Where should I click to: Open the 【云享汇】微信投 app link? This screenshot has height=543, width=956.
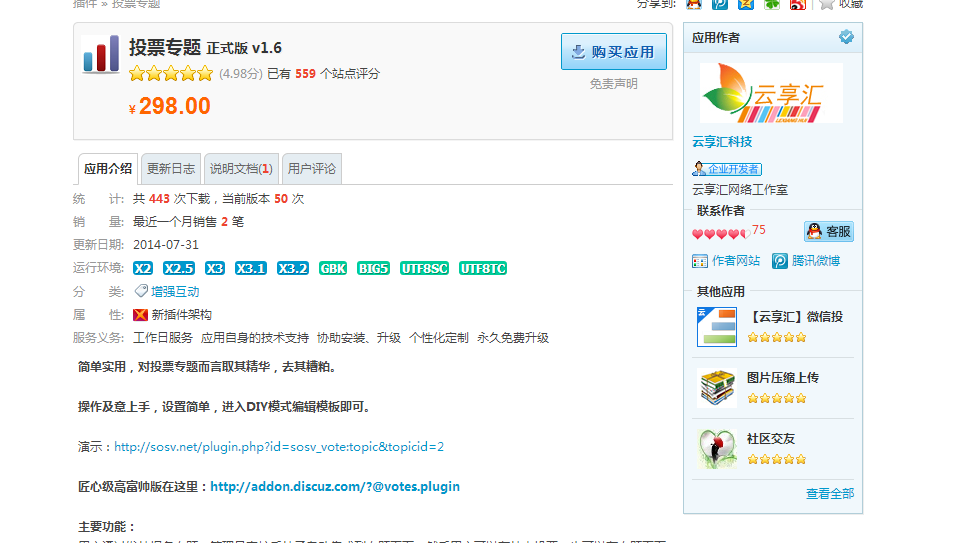click(x=795, y=316)
